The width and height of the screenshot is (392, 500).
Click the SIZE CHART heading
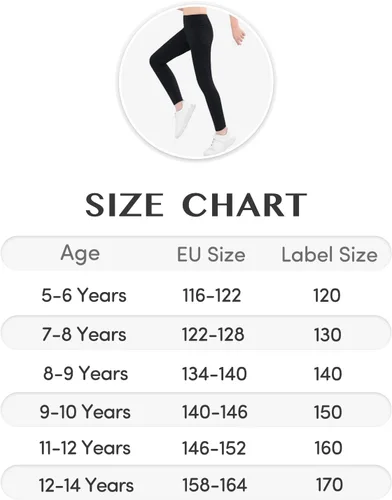196,205
